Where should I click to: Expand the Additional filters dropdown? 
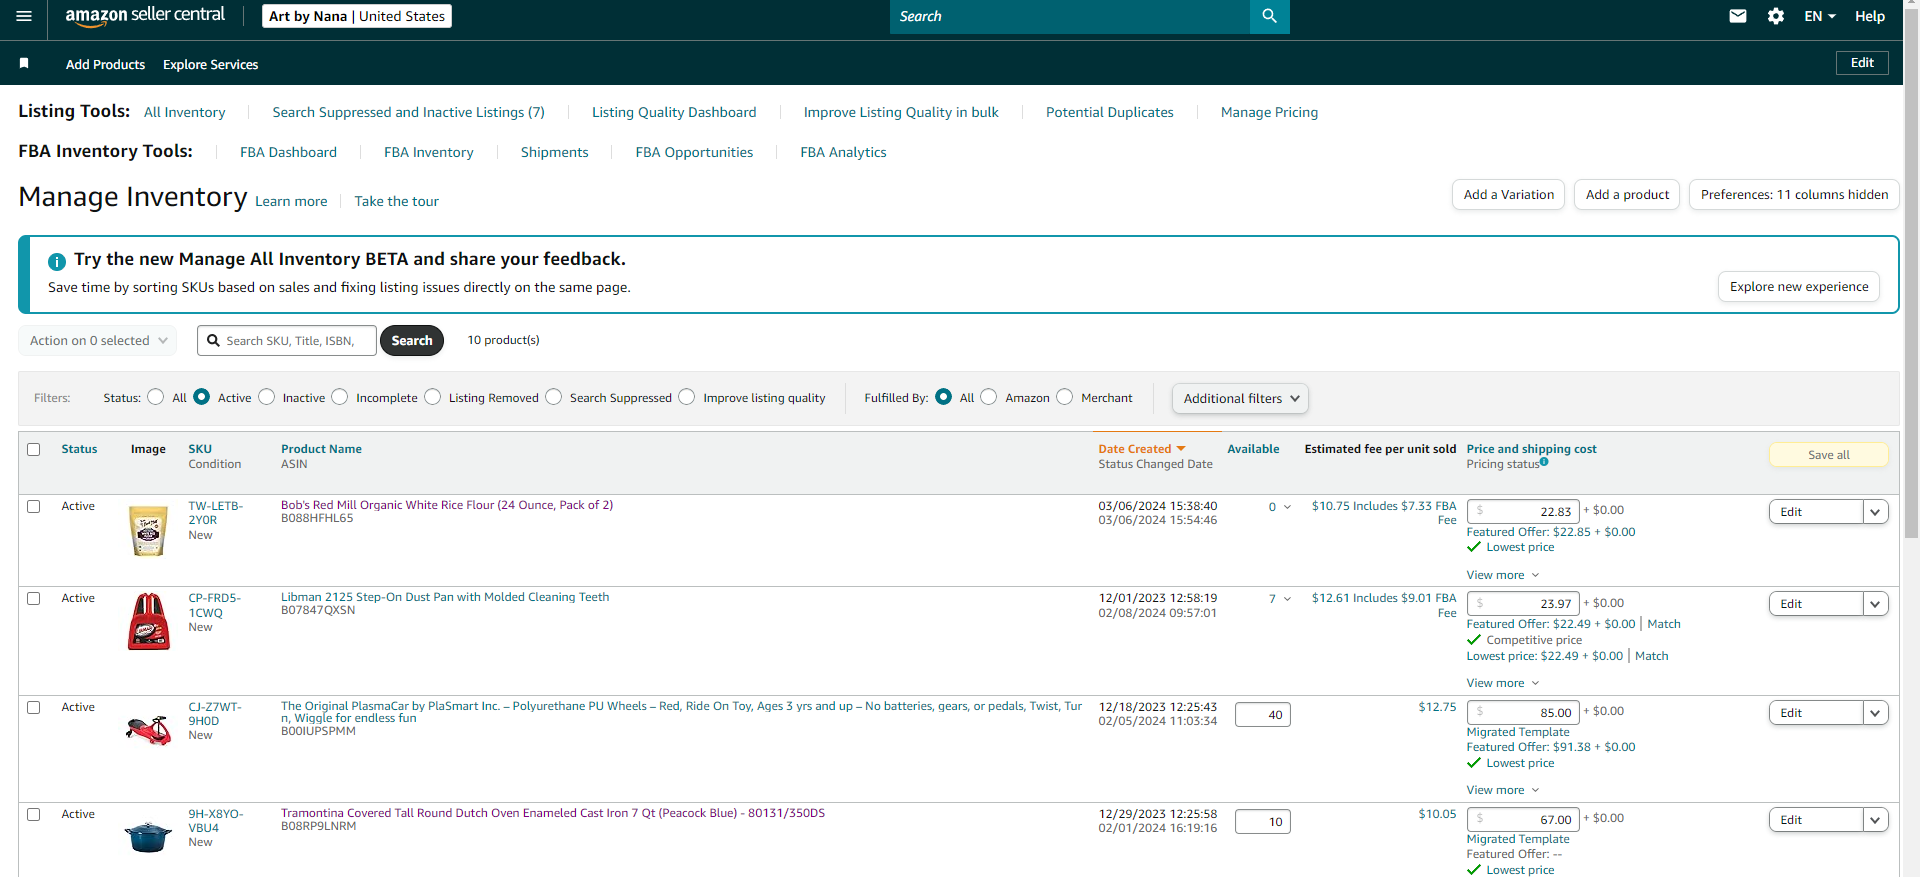point(1240,399)
